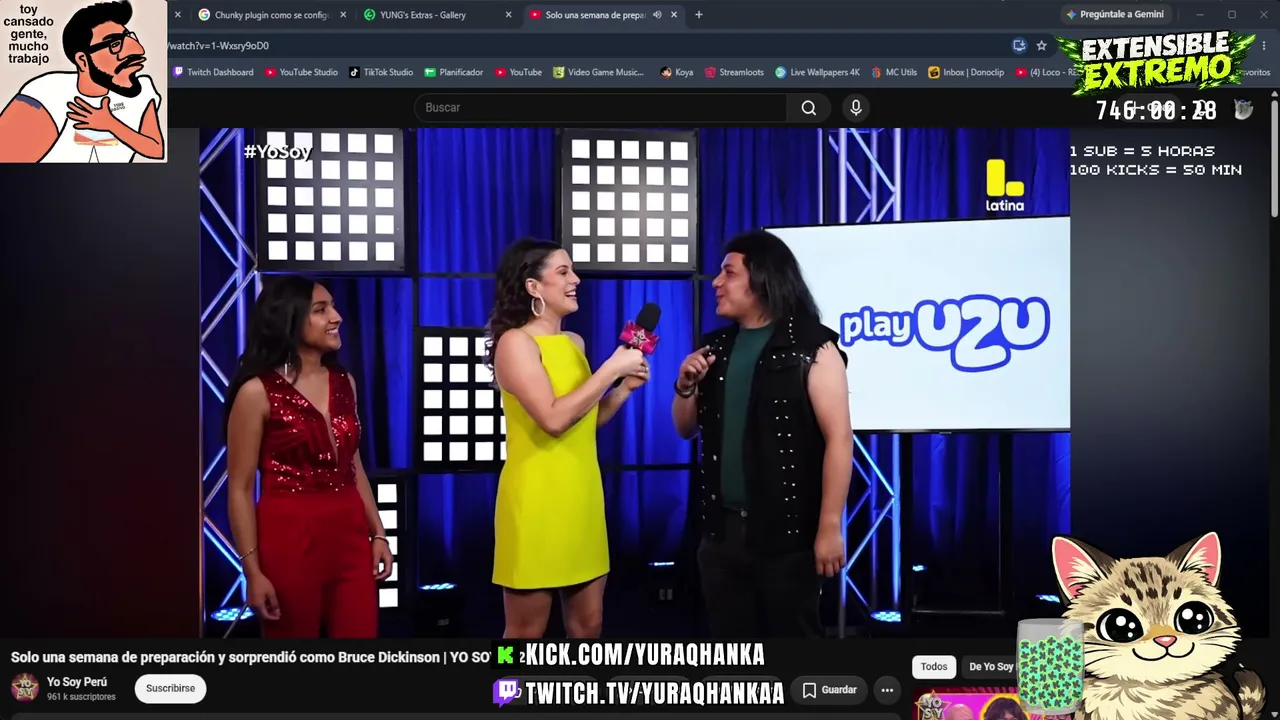Open the YouTube Studio bookmark

[x=301, y=72]
